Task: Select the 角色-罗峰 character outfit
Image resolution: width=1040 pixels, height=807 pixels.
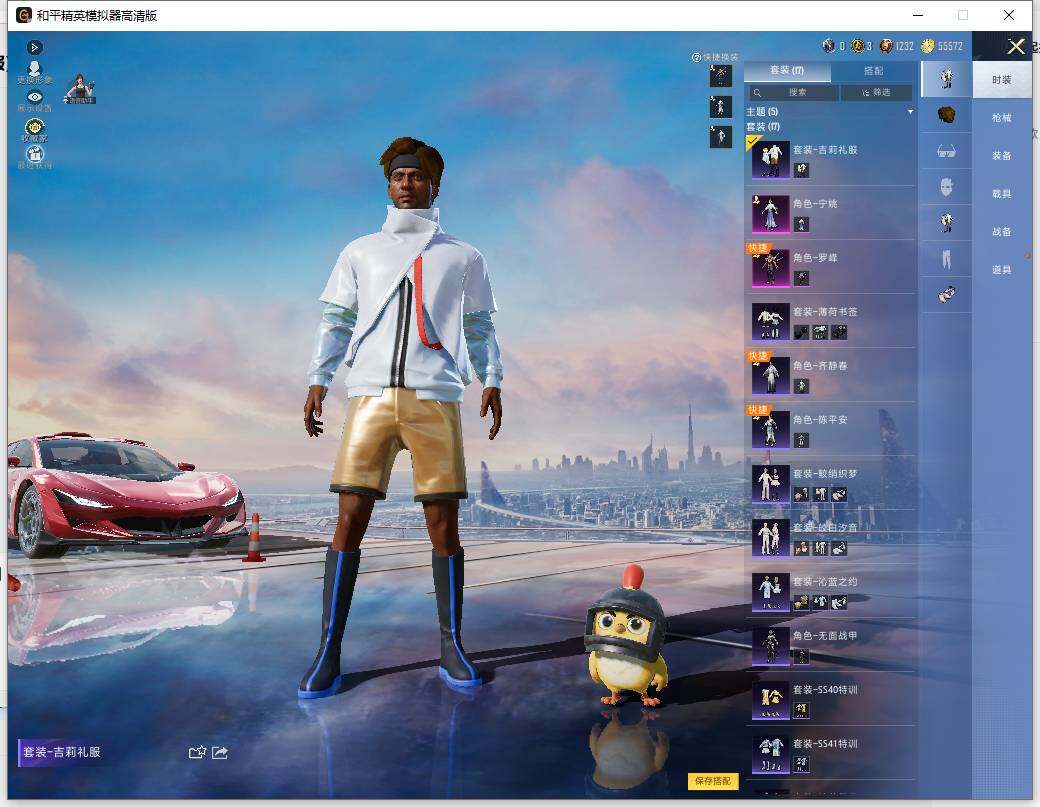Action: pyautogui.click(x=830, y=267)
